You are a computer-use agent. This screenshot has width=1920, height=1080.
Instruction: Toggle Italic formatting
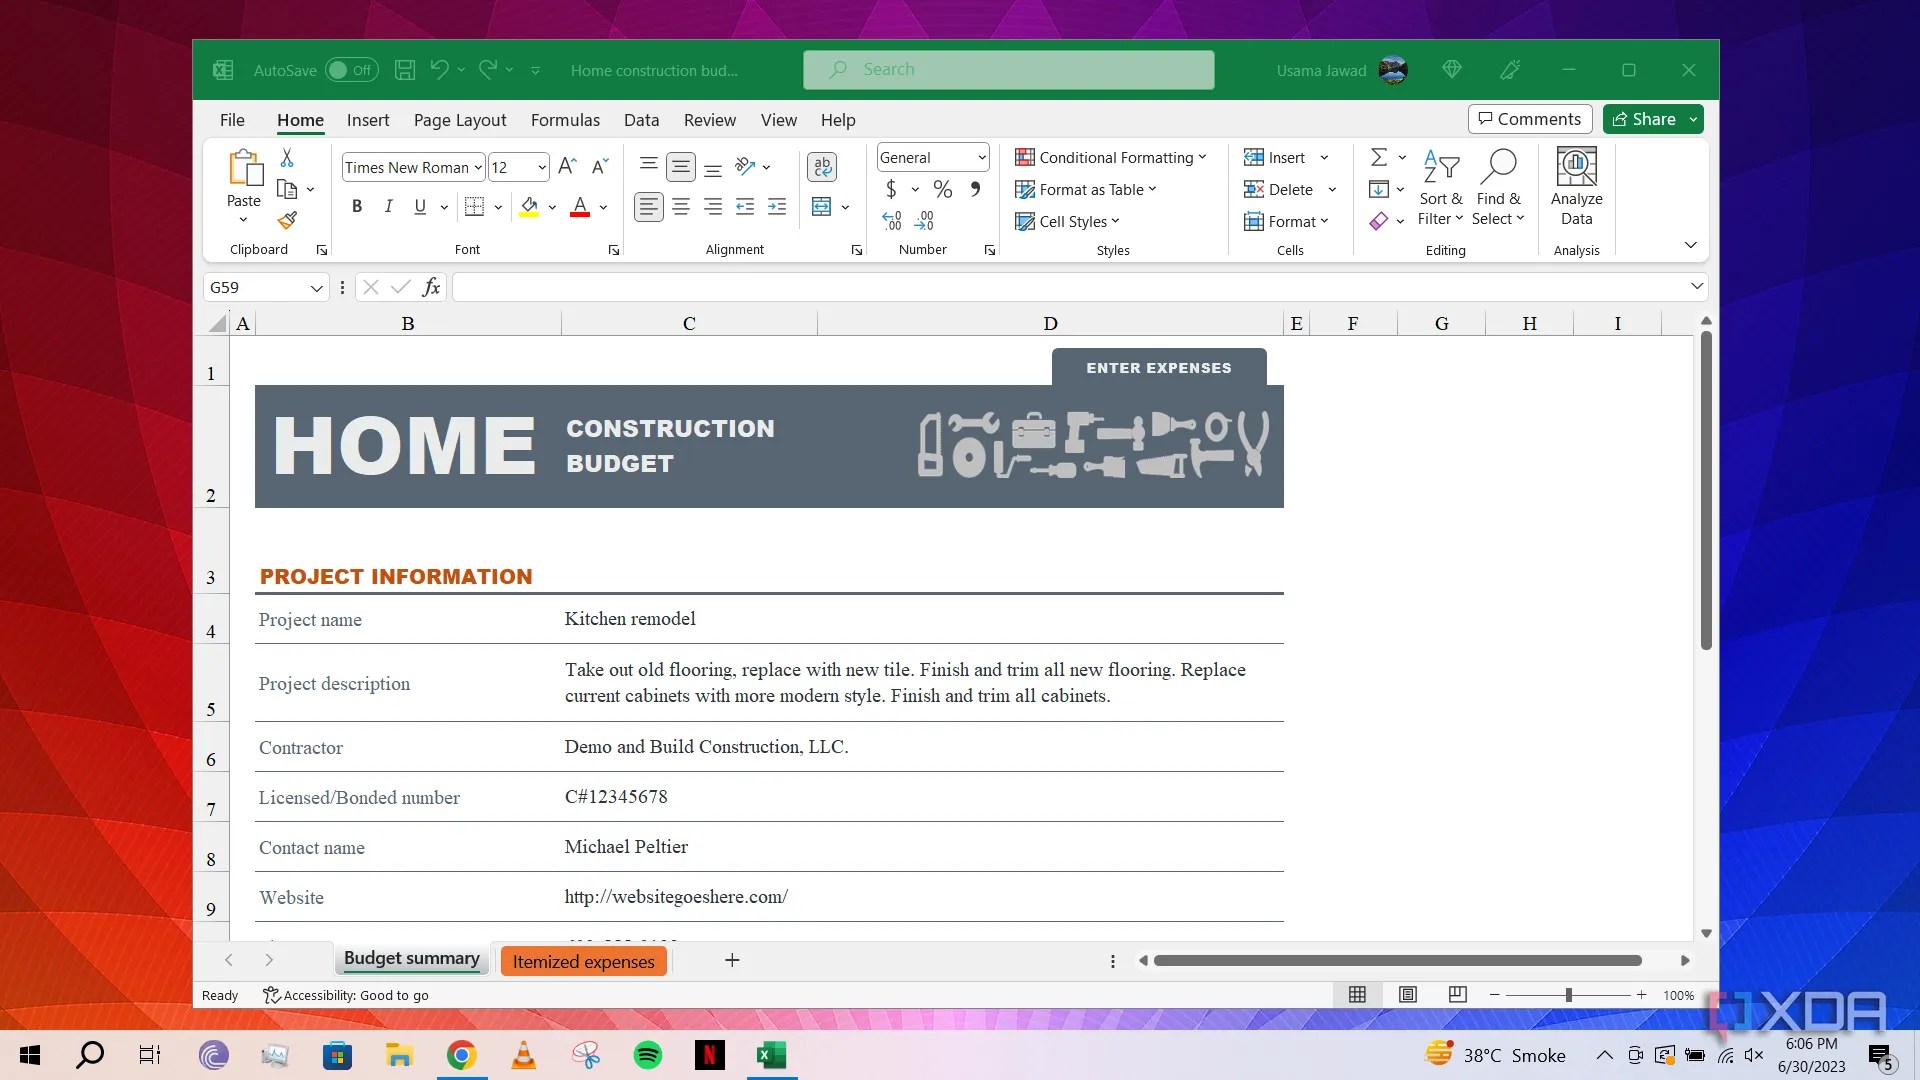388,206
